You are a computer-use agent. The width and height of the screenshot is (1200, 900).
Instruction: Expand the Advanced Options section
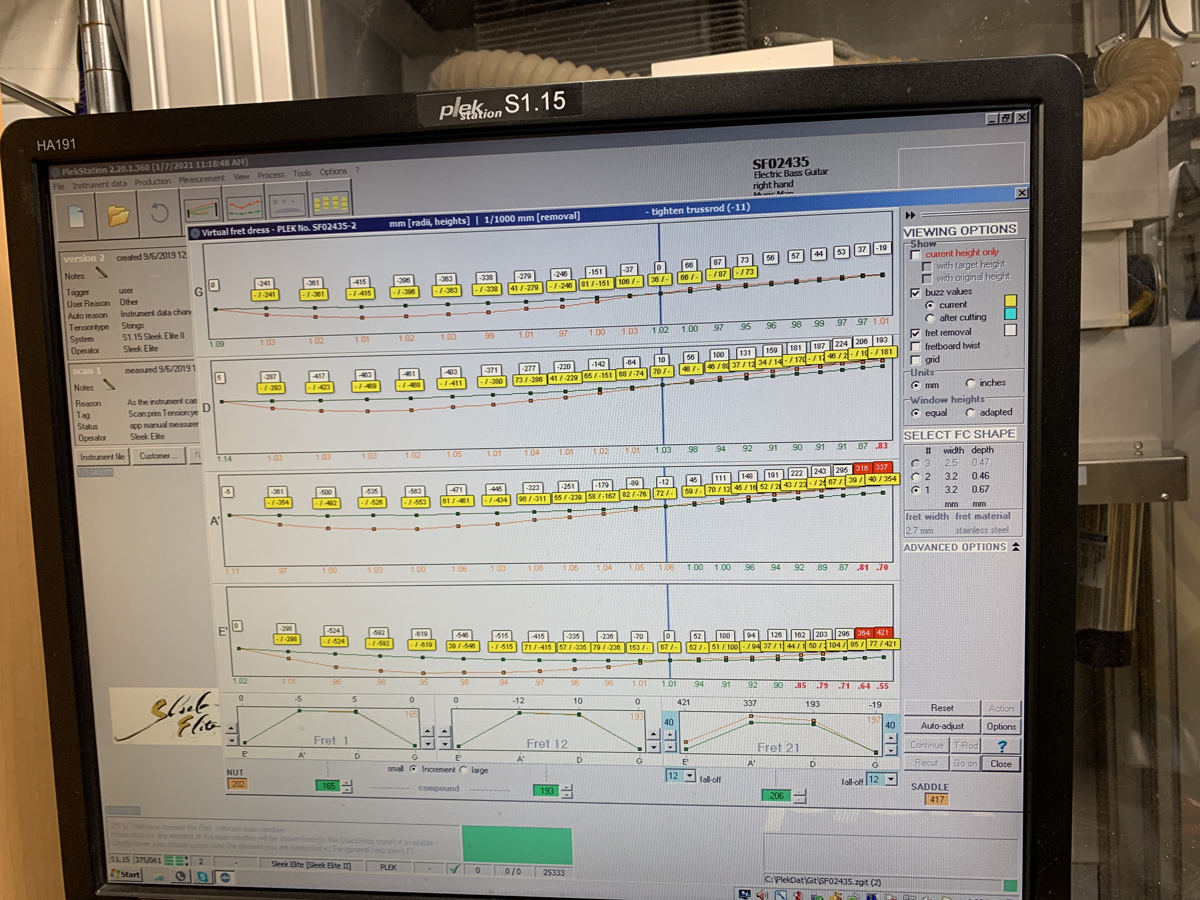click(x=1016, y=547)
